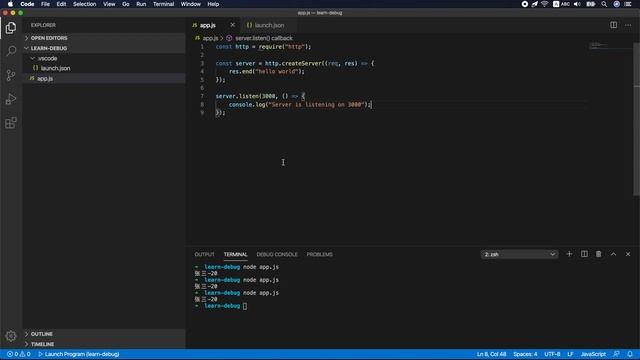The width and height of the screenshot is (640, 360).
Task: Open the Help menu
Action: (x=213, y=4)
